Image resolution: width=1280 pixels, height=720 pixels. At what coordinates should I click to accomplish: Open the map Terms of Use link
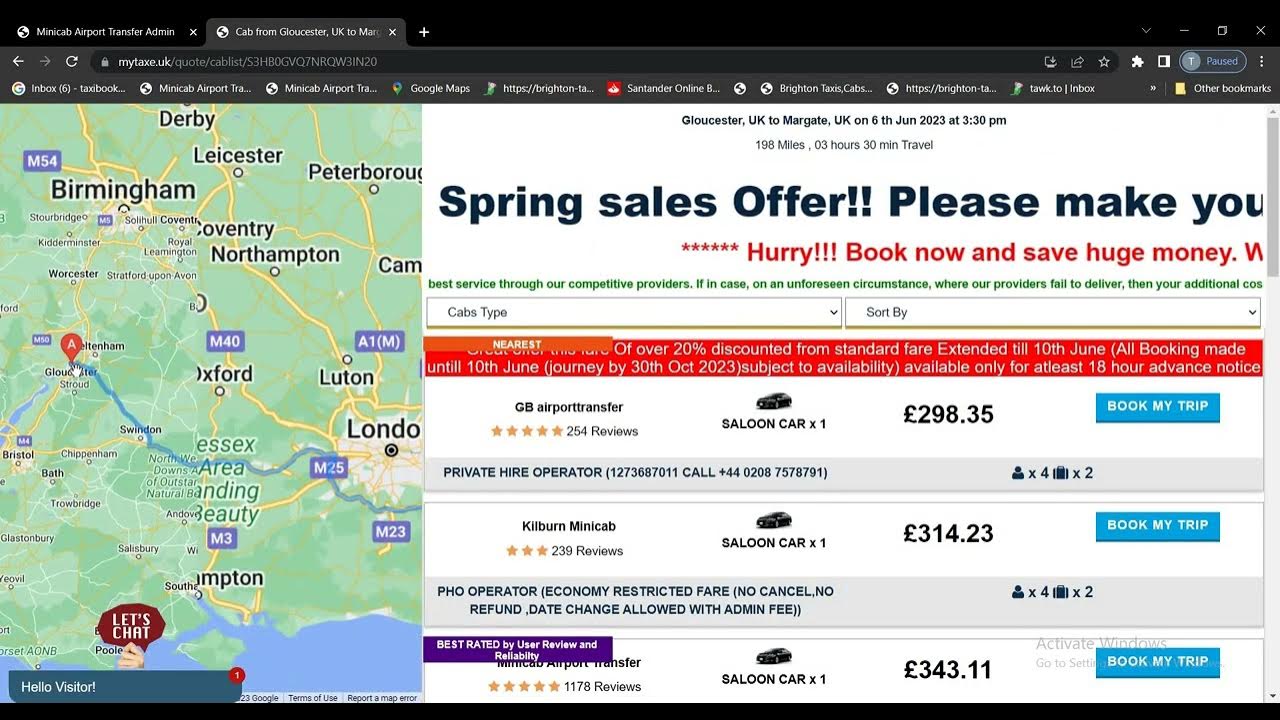coord(313,698)
